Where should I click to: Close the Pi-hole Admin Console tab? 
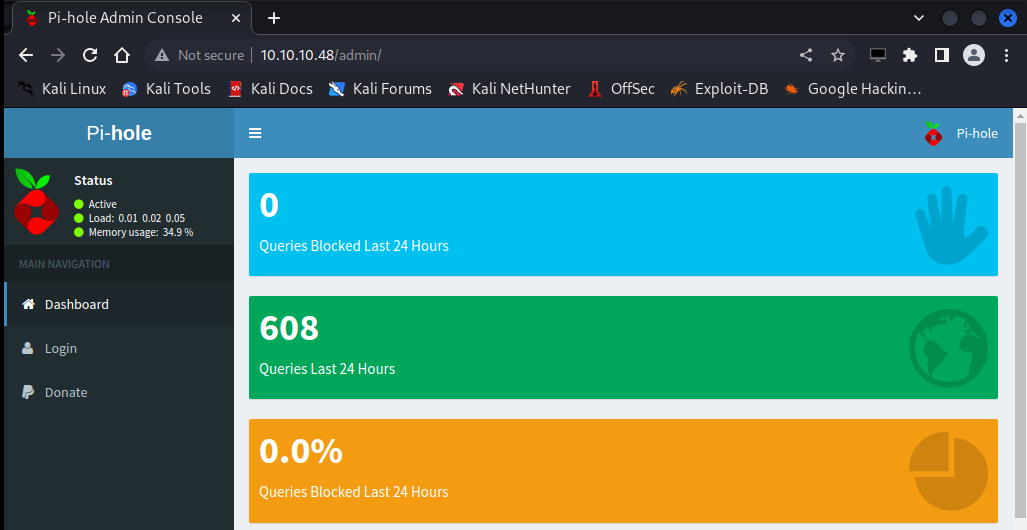click(236, 18)
